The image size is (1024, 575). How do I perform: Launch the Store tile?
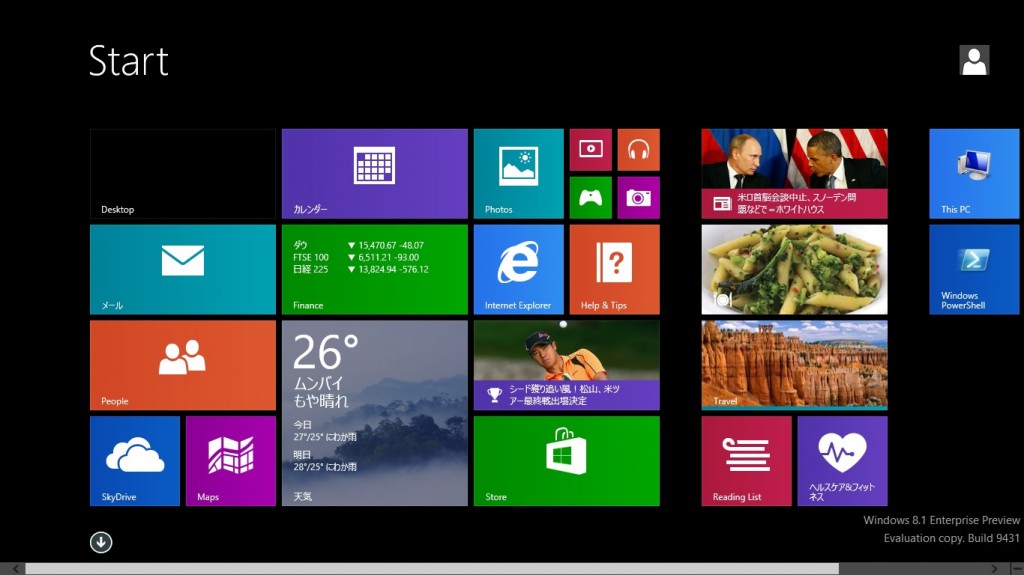click(x=567, y=461)
